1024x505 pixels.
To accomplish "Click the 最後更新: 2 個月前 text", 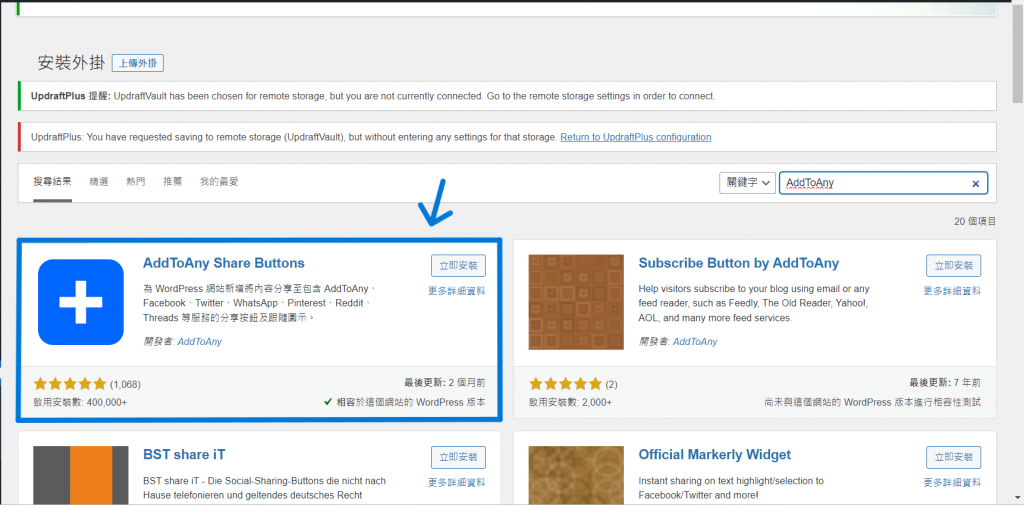I will [x=445, y=383].
